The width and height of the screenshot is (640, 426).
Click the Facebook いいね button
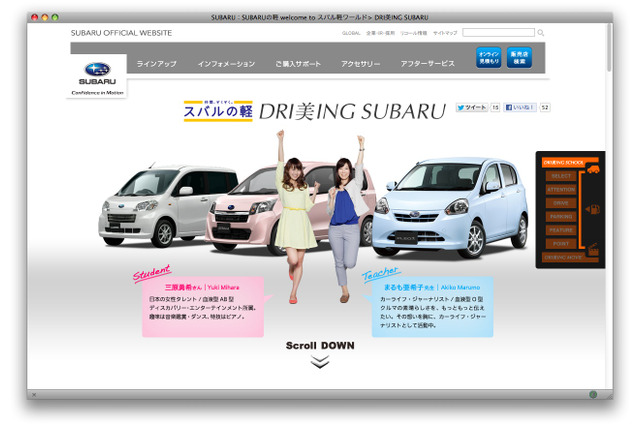(520, 107)
